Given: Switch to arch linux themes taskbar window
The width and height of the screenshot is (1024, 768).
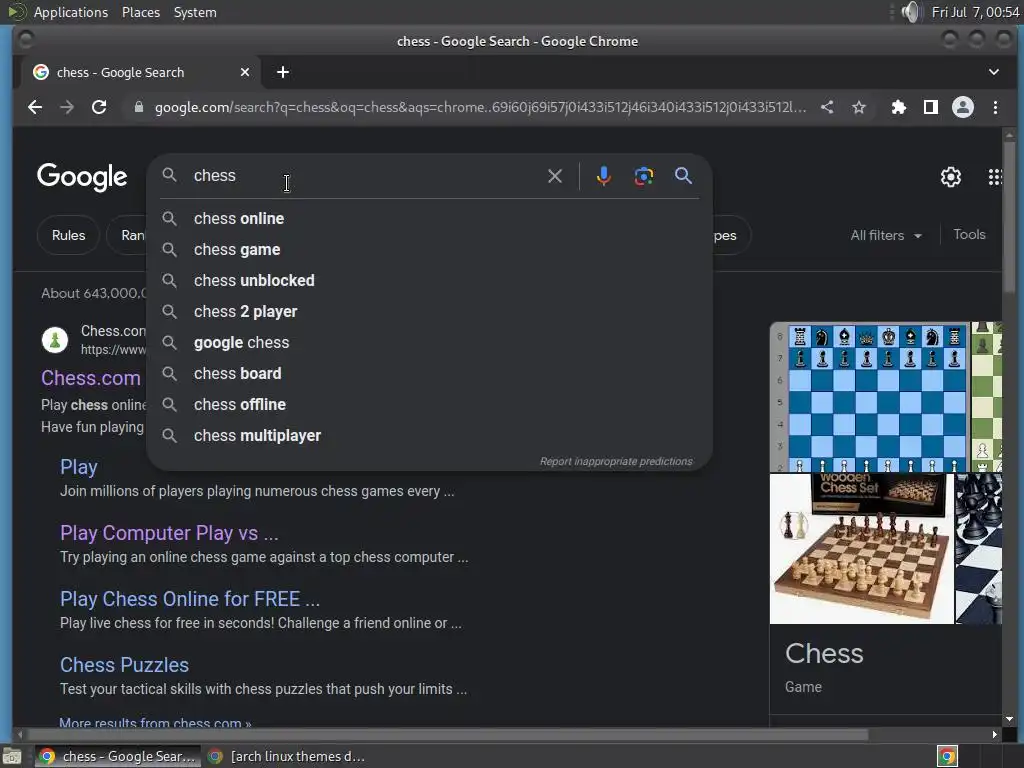Looking at the screenshot, I should click(x=287, y=756).
